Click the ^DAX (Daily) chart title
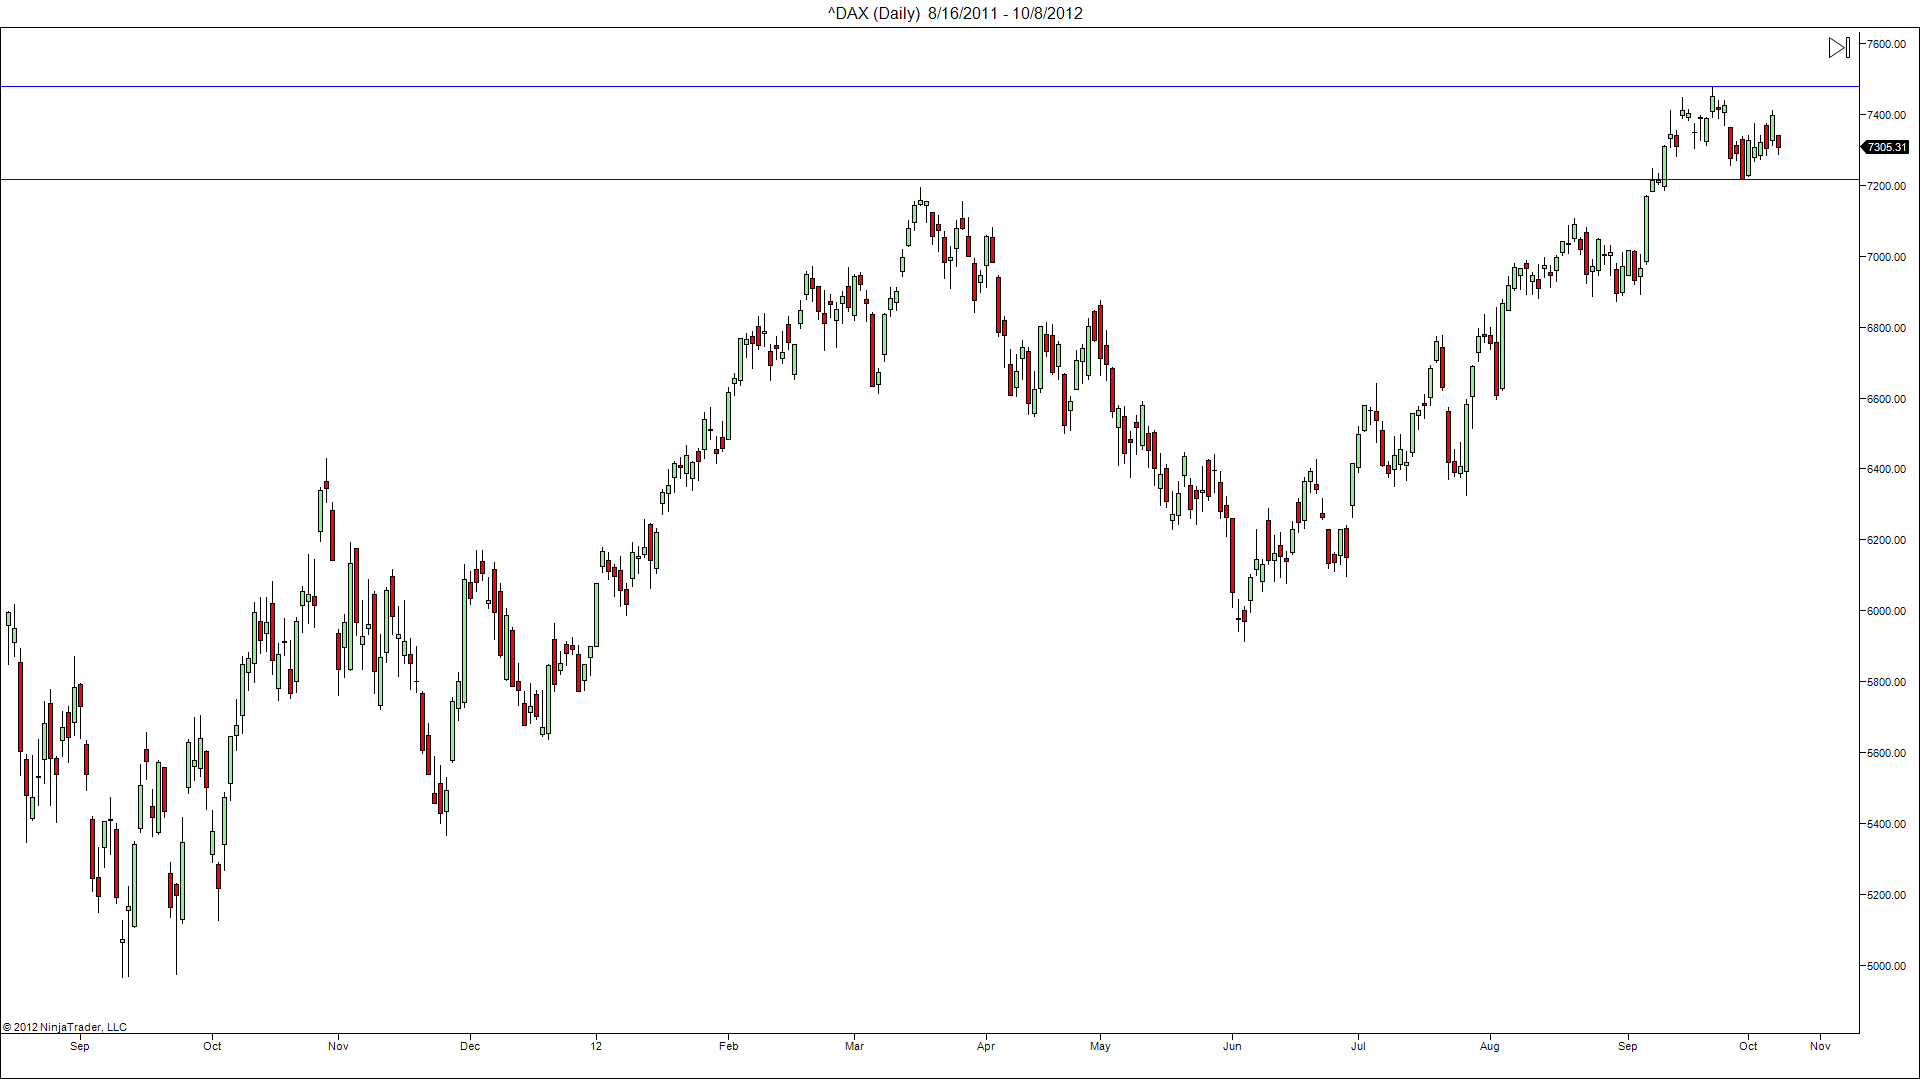 click(955, 13)
